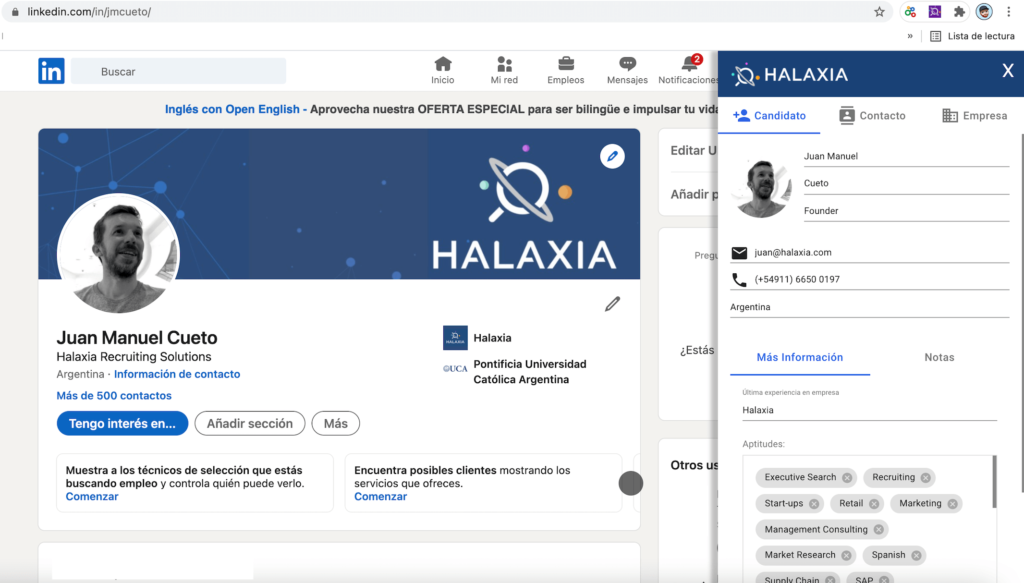The height and width of the screenshot is (583, 1024).
Task: Click Comenzar under posibles clientes card
Action: point(381,497)
